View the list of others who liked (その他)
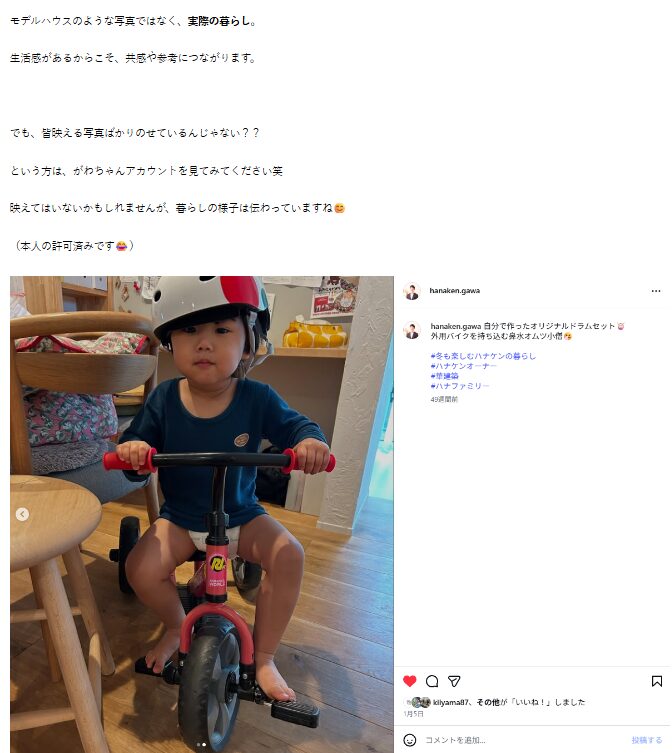This screenshot has width=672, height=753. (x=488, y=702)
